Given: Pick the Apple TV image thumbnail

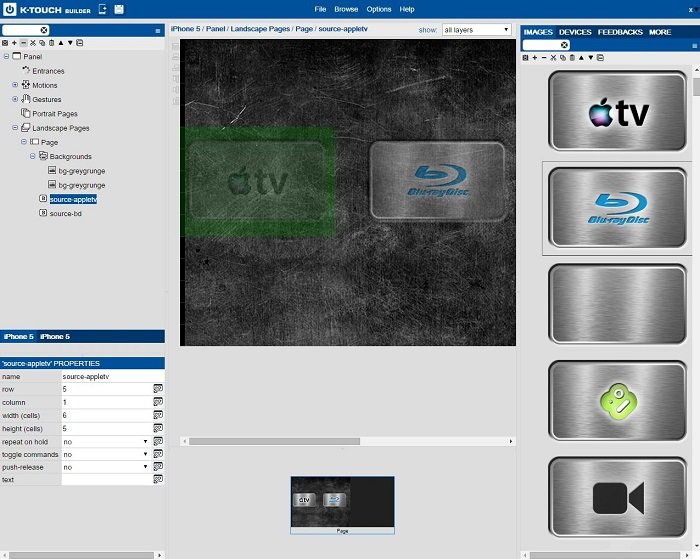Looking at the screenshot, I should click(x=617, y=111).
